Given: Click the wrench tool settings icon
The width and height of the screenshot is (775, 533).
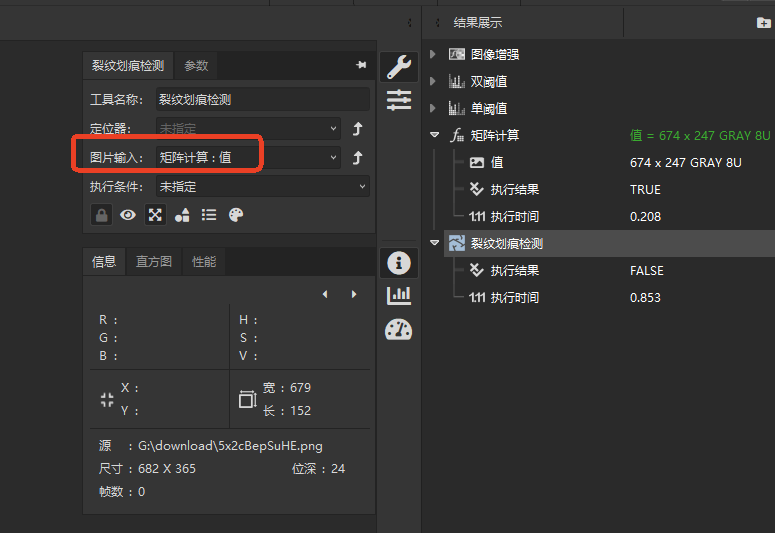Looking at the screenshot, I should (399, 67).
